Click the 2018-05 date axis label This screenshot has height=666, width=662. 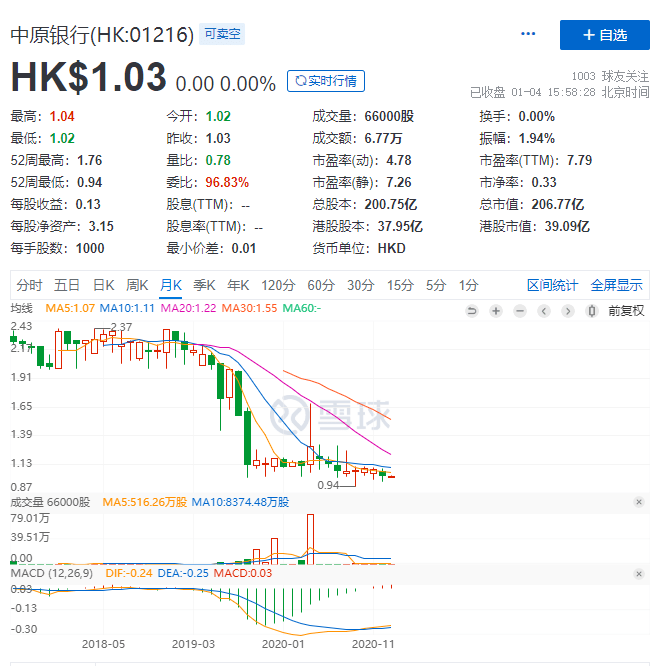pyautogui.click(x=103, y=644)
